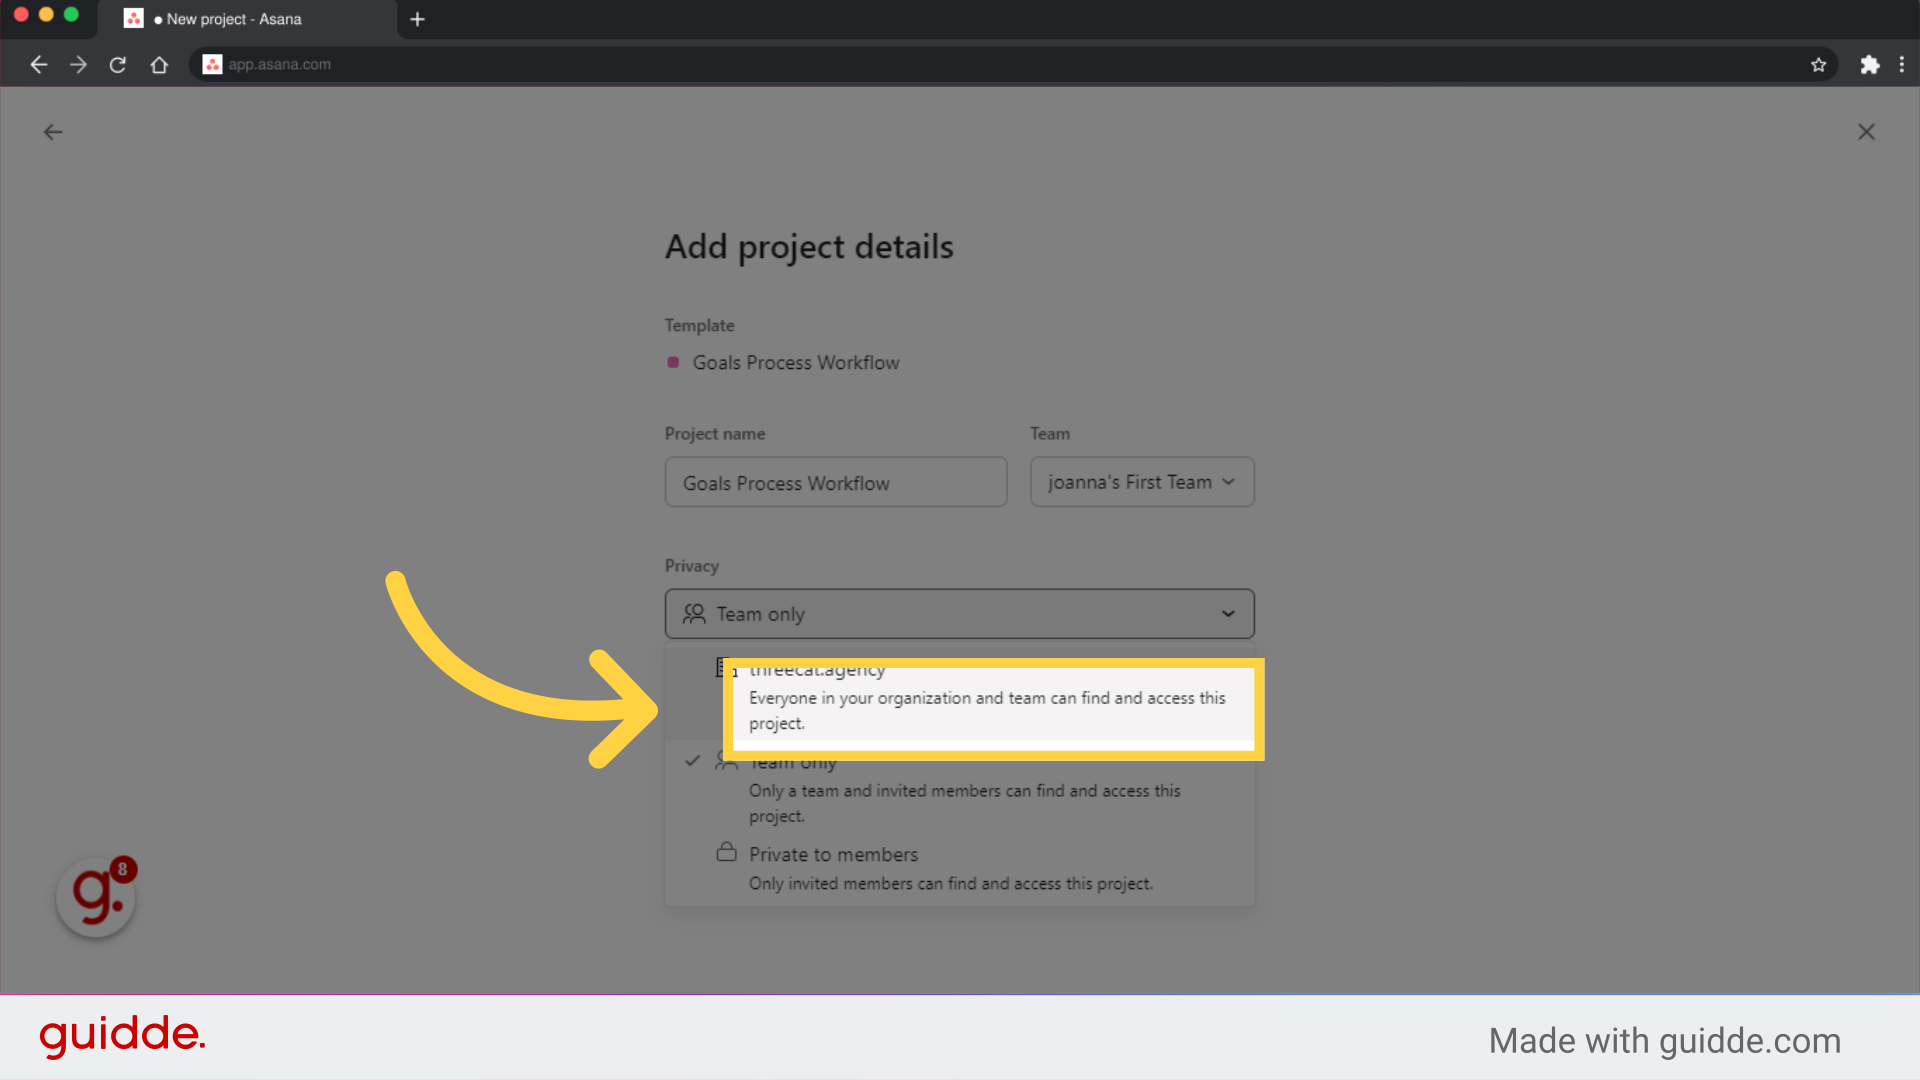Open the guidde extension bubble
This screenshot has height=1080, width=1920.
[96, 897]
